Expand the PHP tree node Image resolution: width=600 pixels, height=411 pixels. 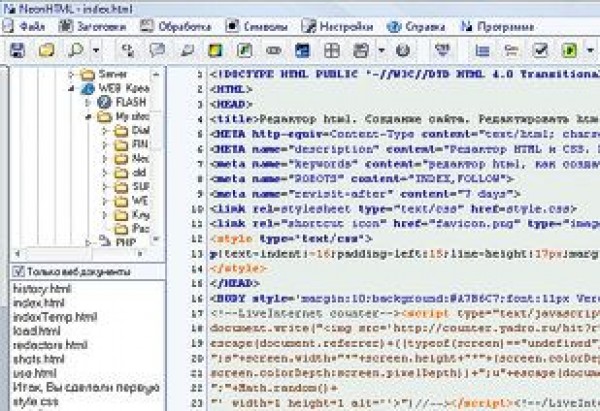coord(88,242)
